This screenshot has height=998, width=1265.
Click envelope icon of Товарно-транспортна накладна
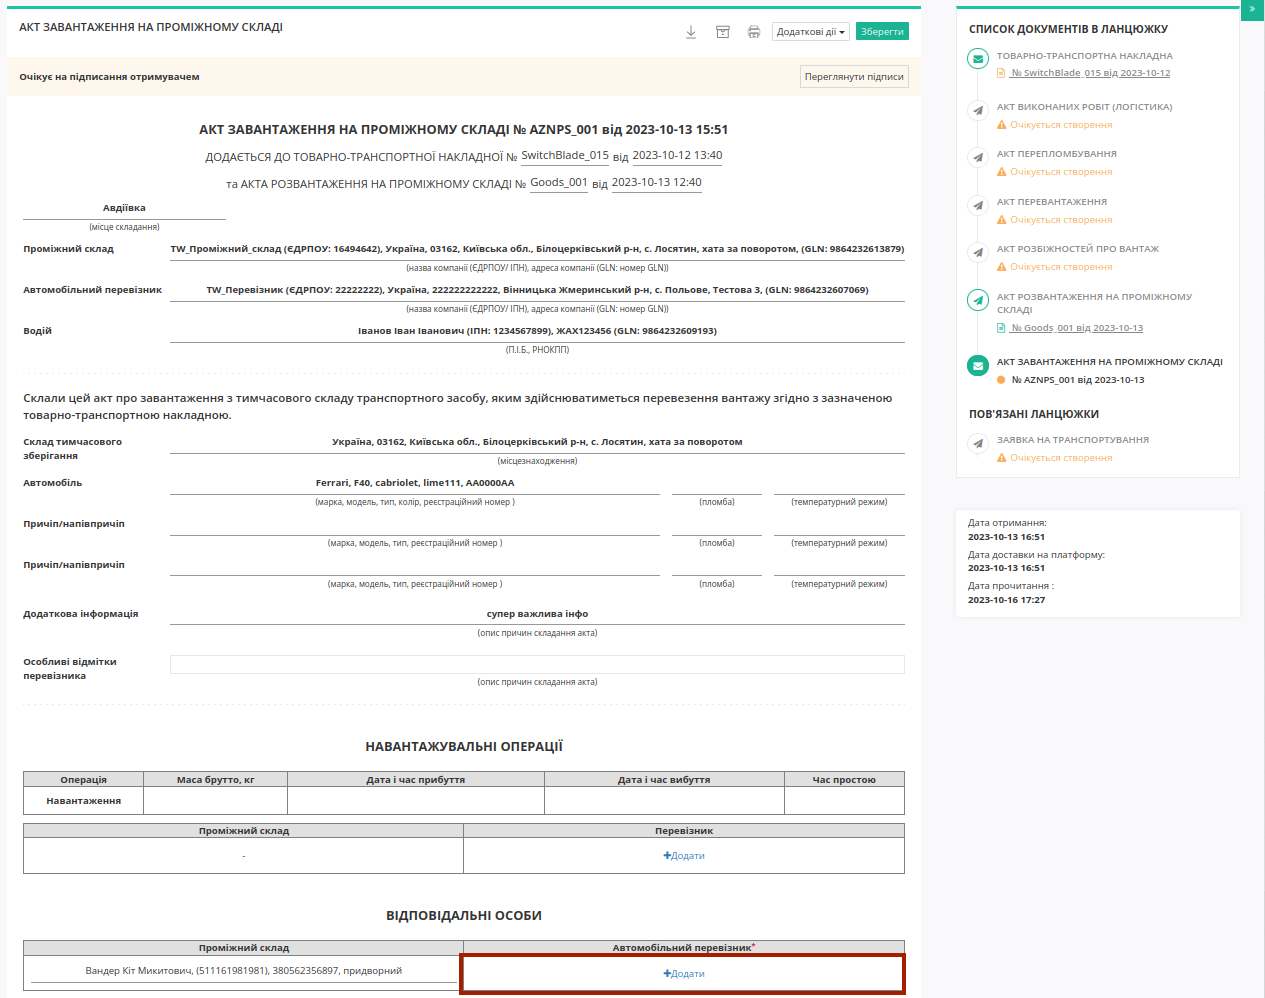point(978,59)
